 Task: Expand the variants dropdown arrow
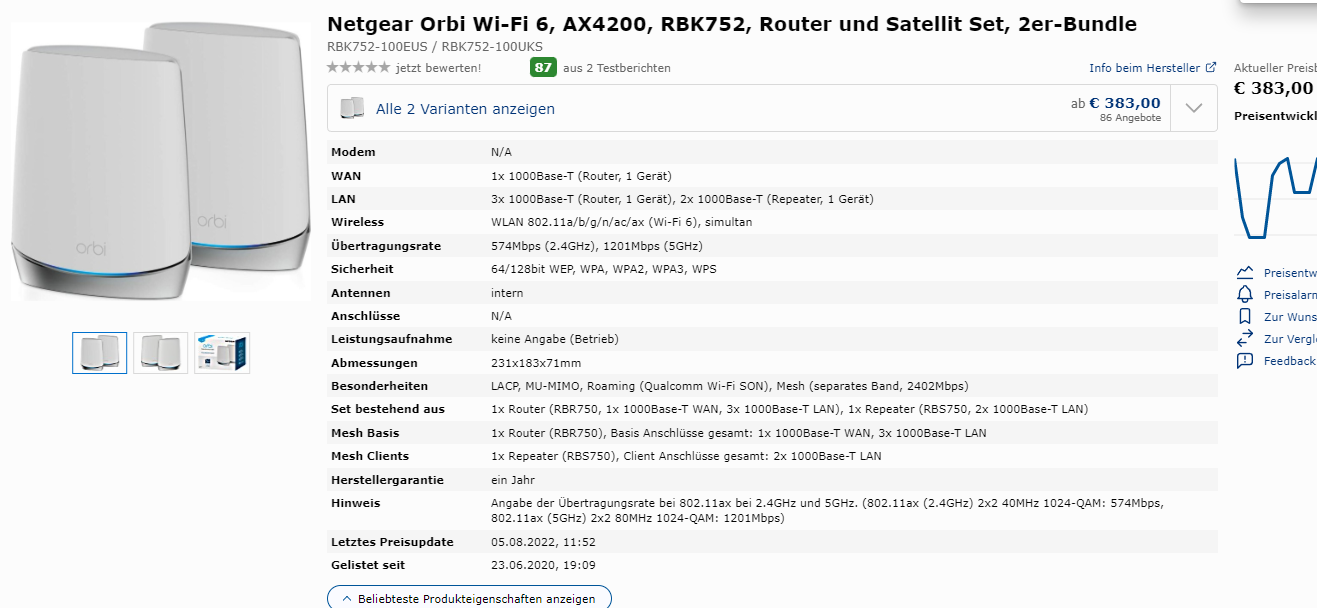click(1193, 108)
